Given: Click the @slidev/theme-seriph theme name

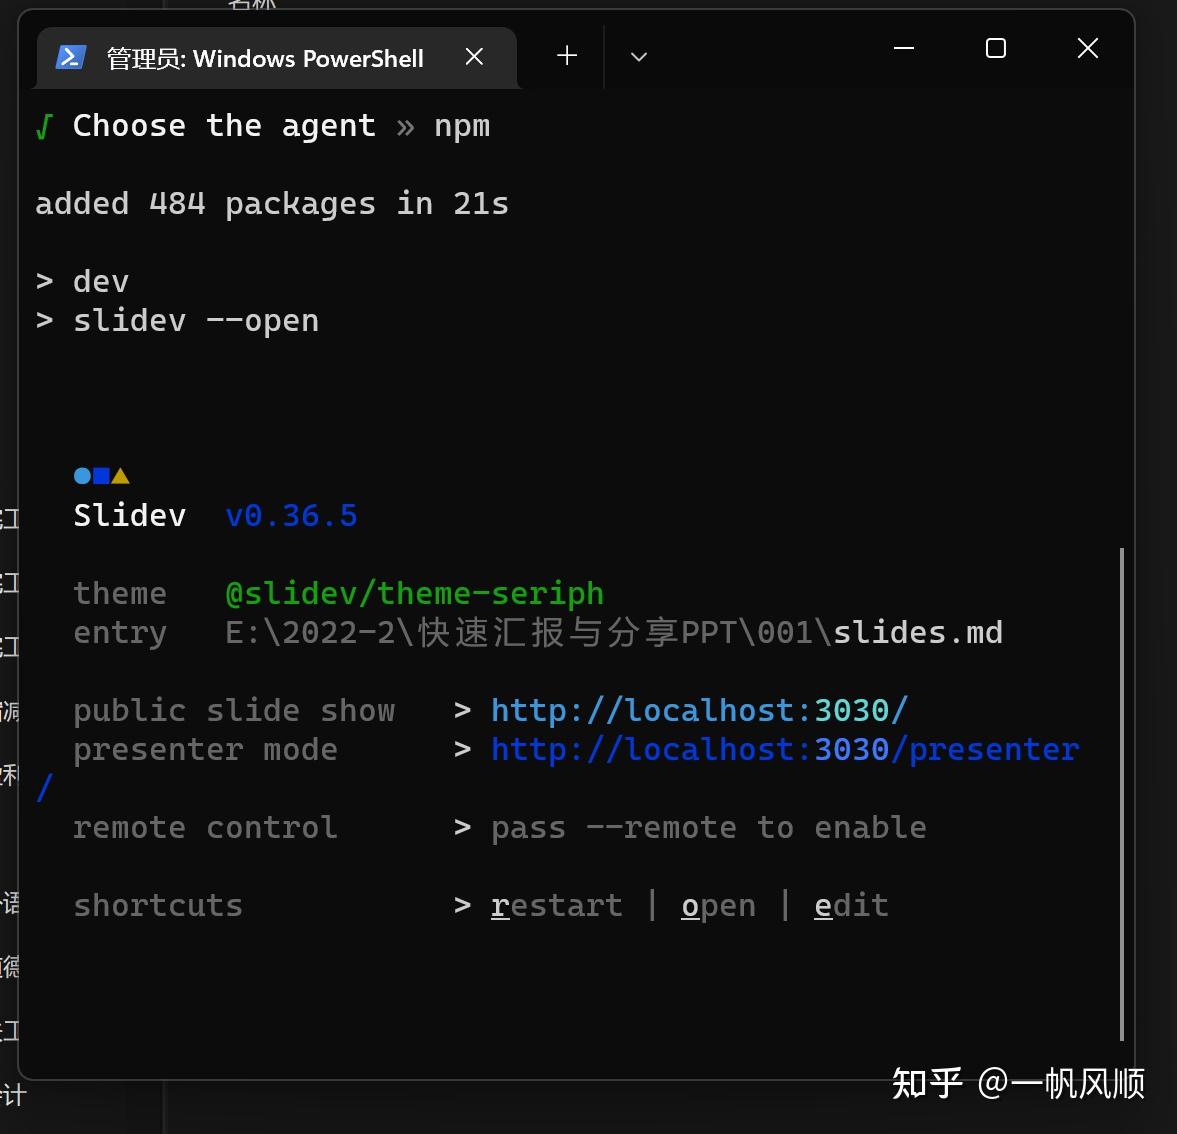Looking at the screenshot, I should pos(414,593).
